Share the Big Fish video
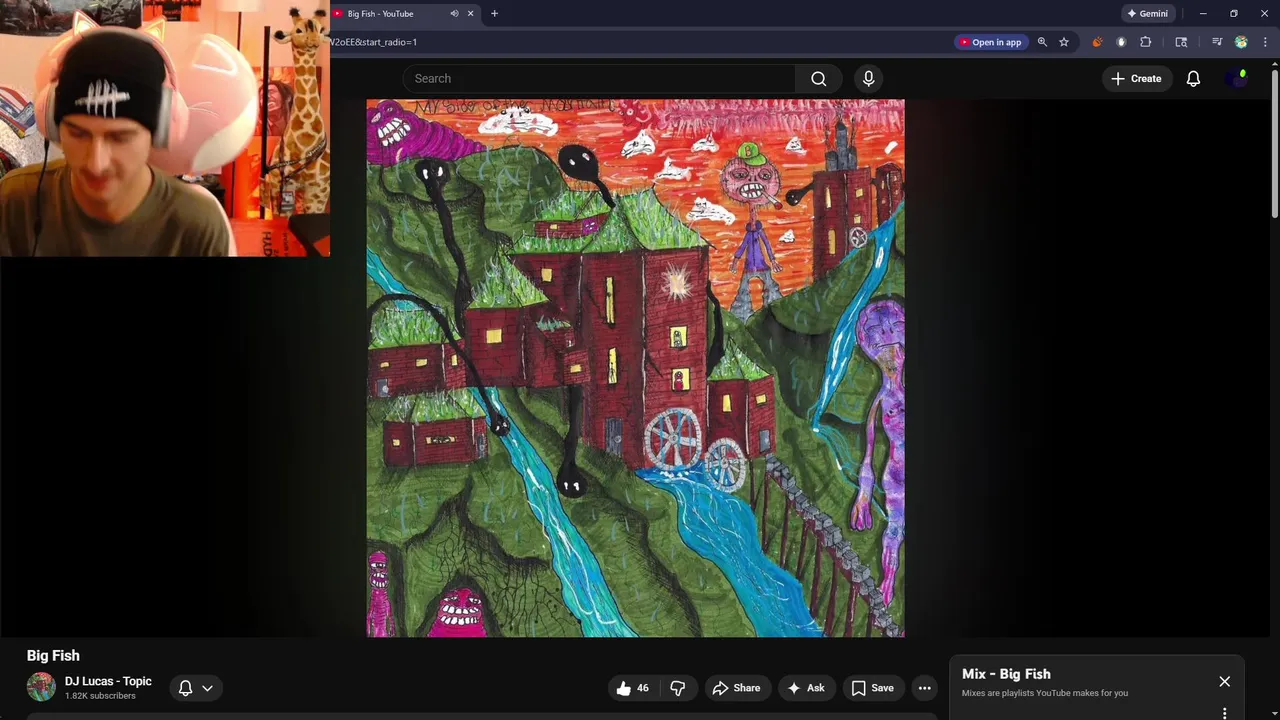This screenshot has height=720, width=1280. pos(736,688)
